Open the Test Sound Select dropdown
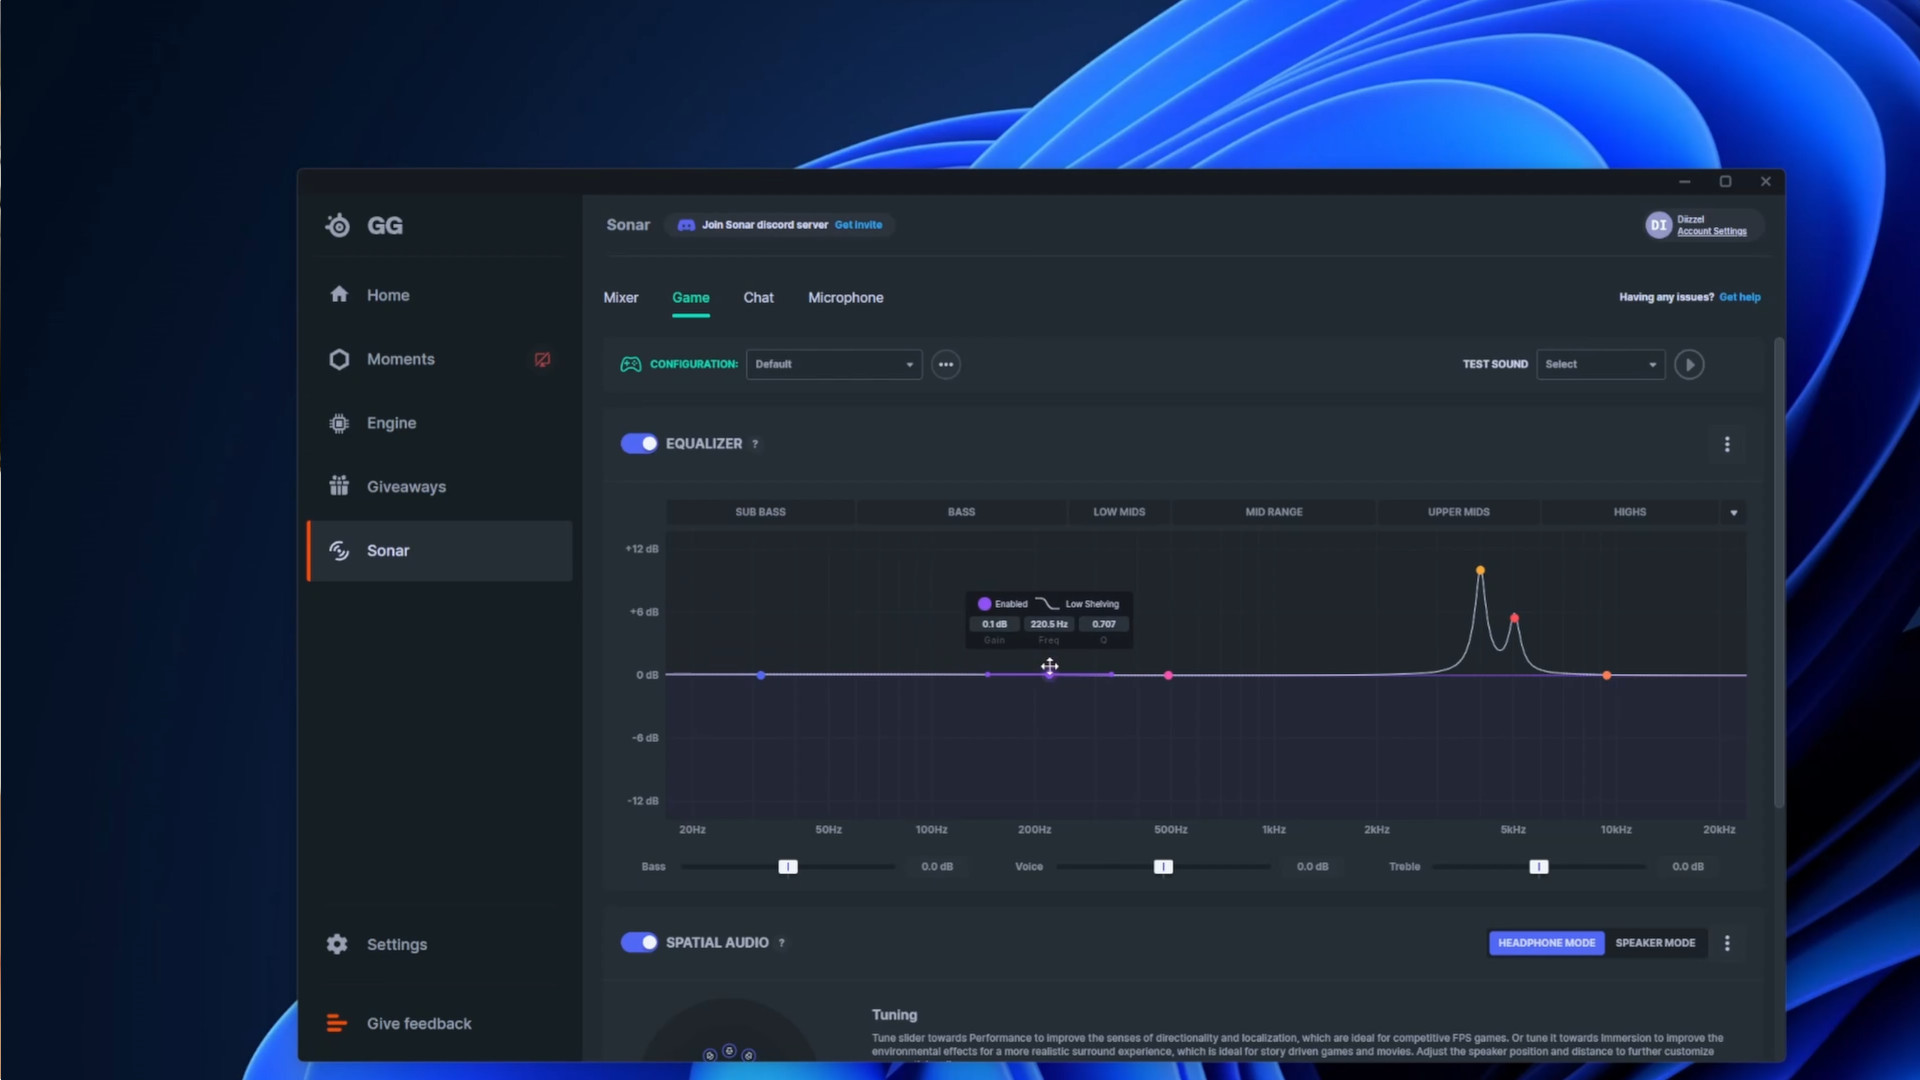This screenshot has height=1080, width=1920. point(1600,364)
